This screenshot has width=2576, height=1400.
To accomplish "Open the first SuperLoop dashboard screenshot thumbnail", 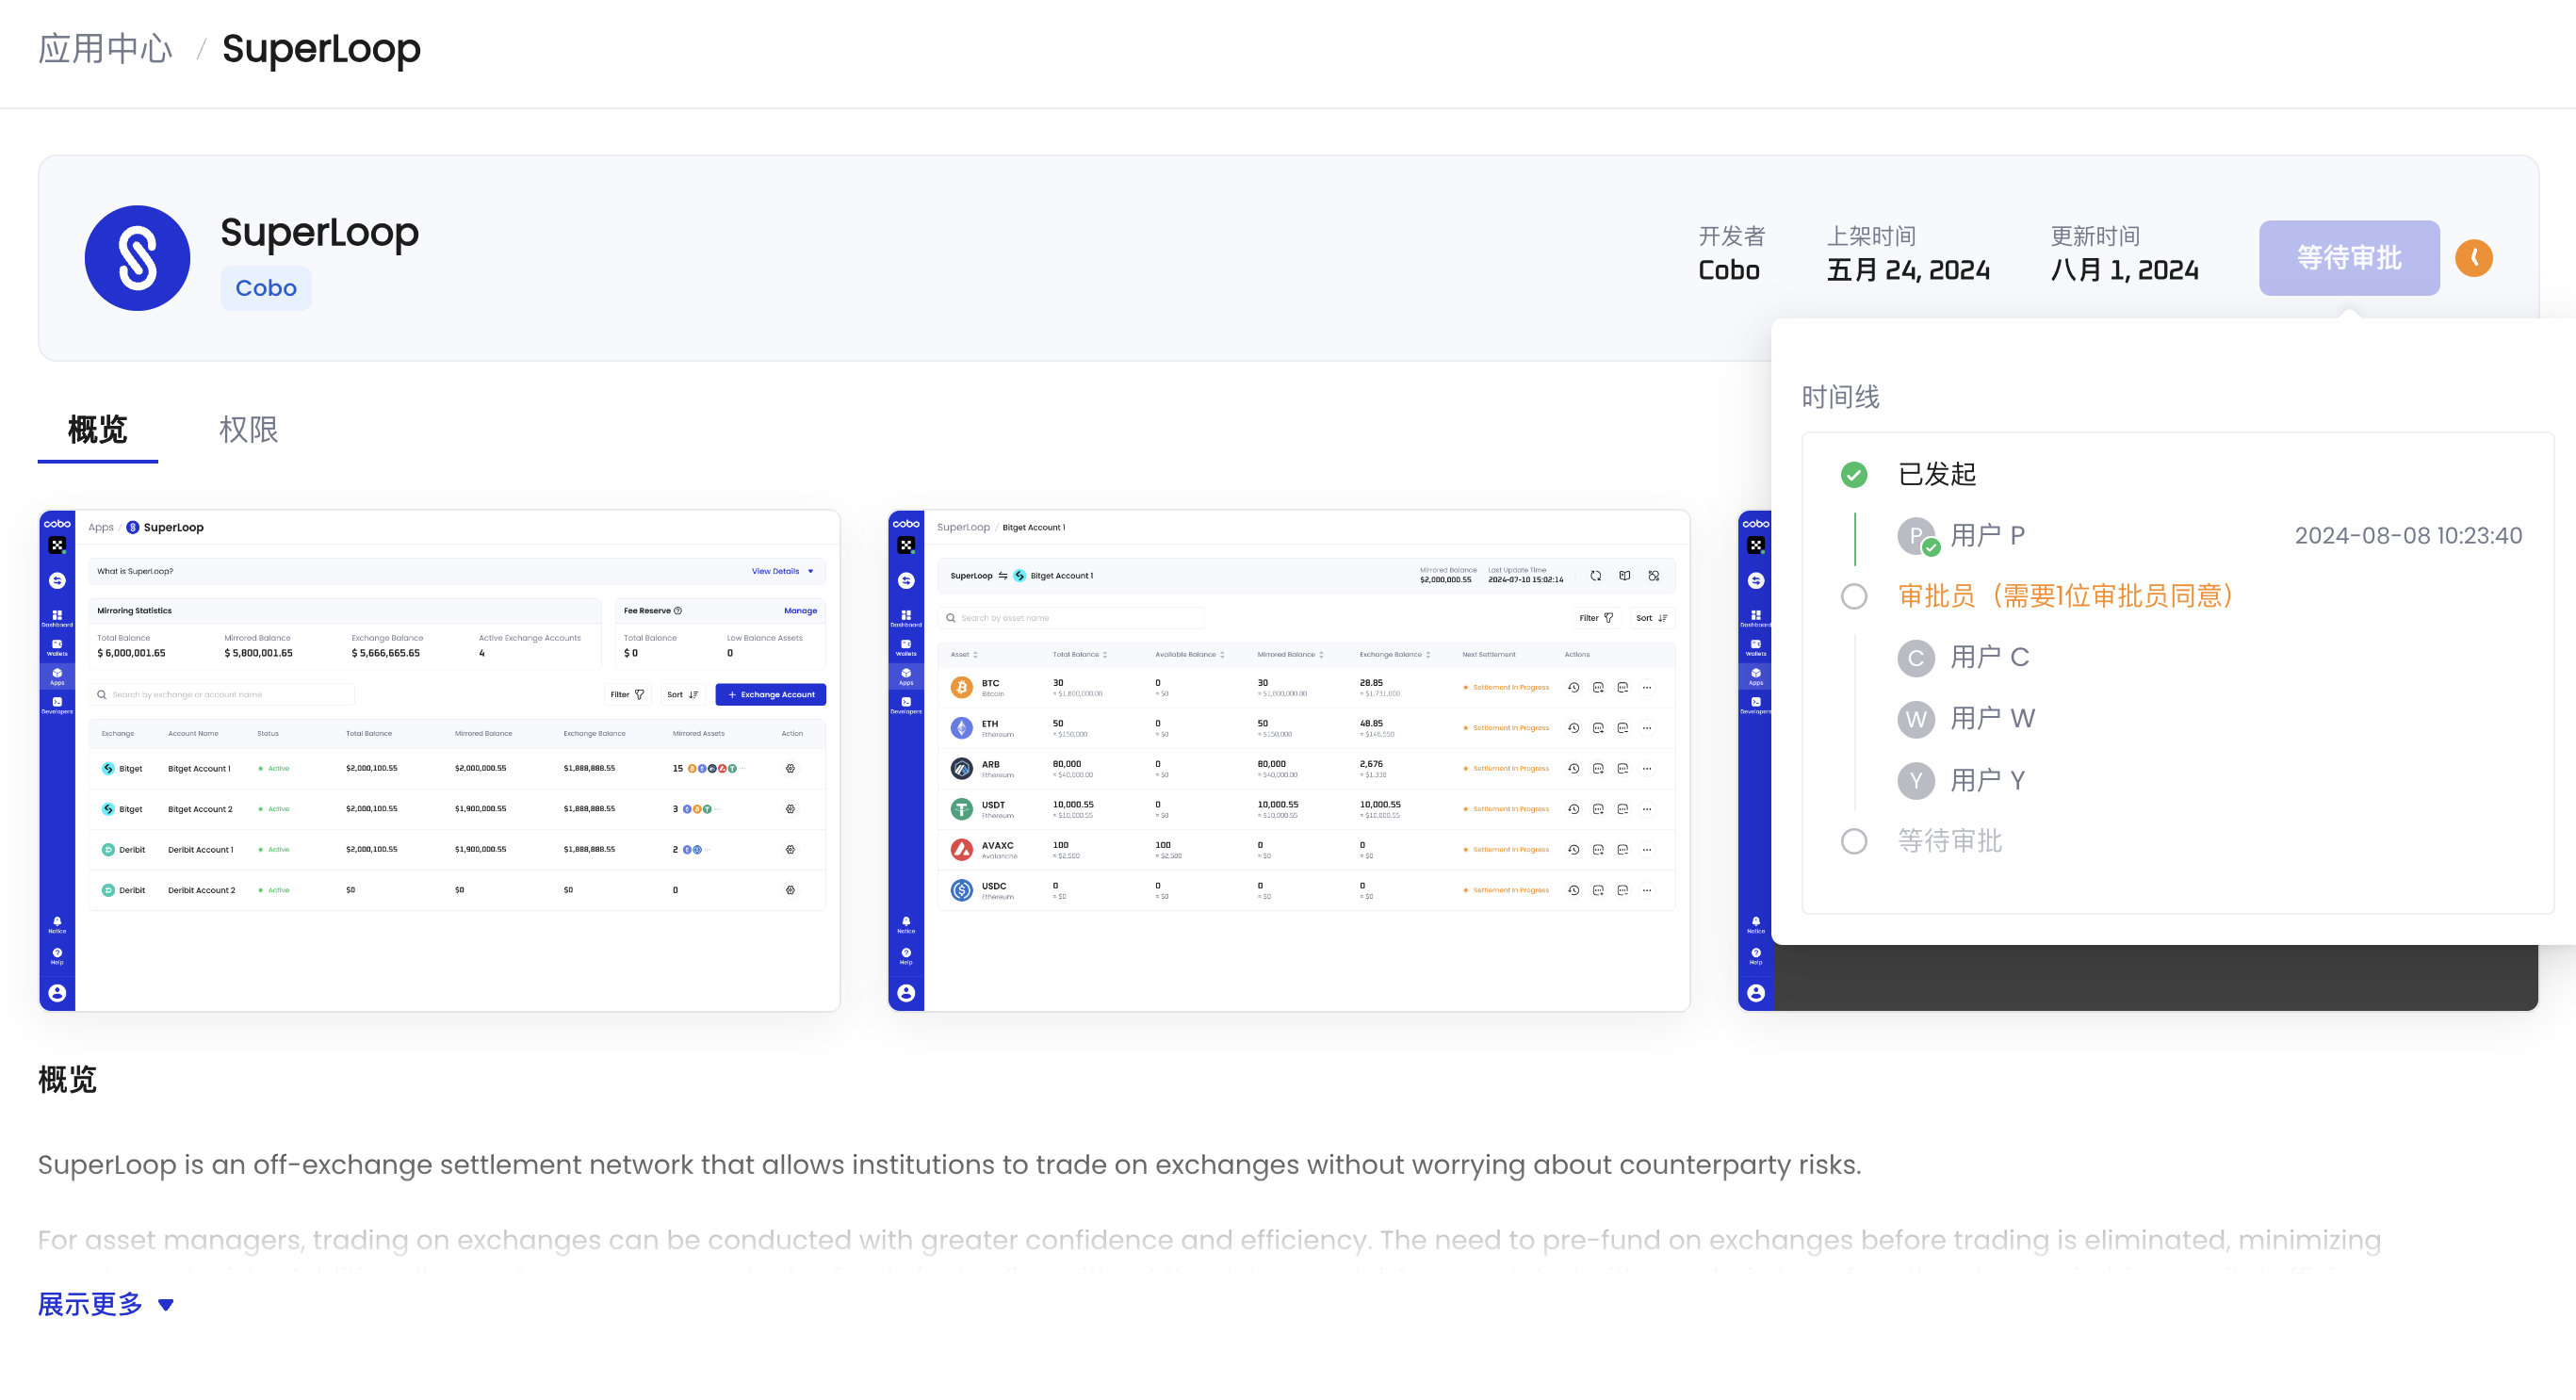I will click(440, 760).
